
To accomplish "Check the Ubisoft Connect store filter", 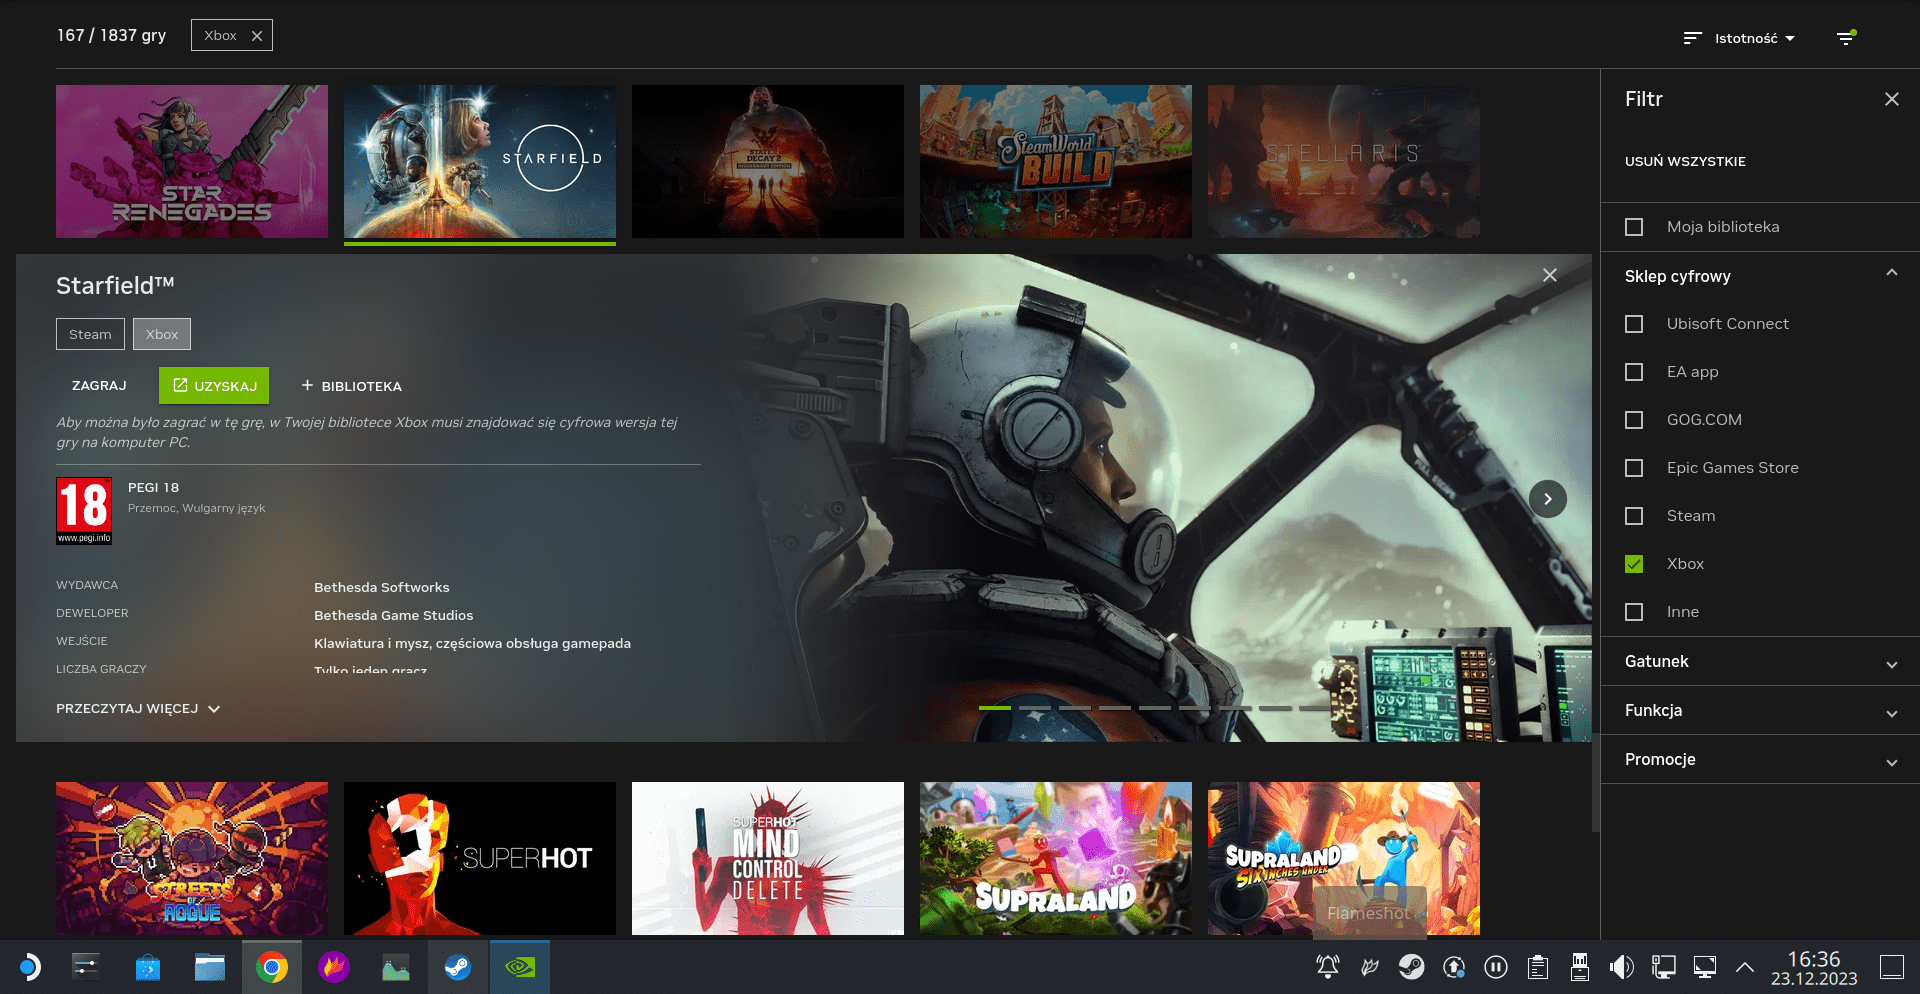I will (x=1634, y=324).
